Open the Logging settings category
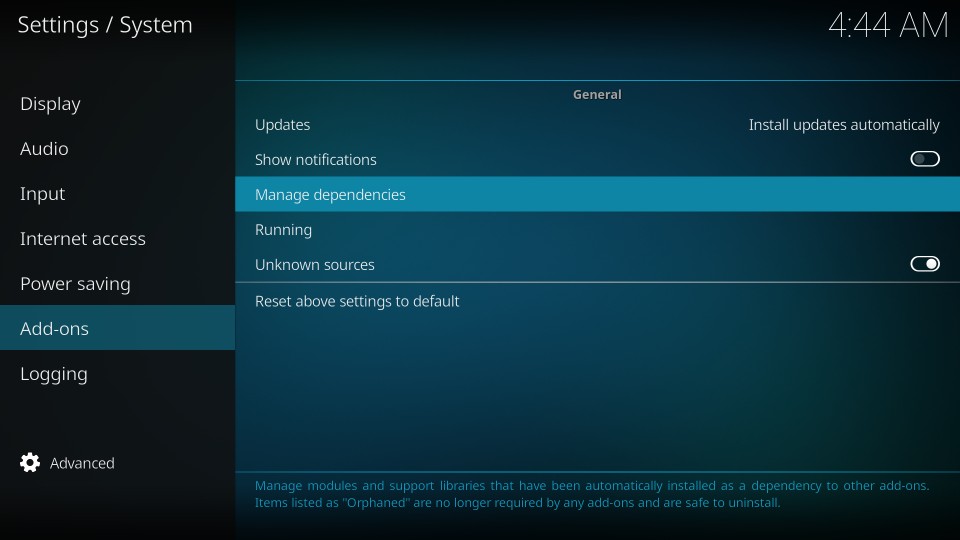The height and width of the screenshot is (540, 960). 118,373
